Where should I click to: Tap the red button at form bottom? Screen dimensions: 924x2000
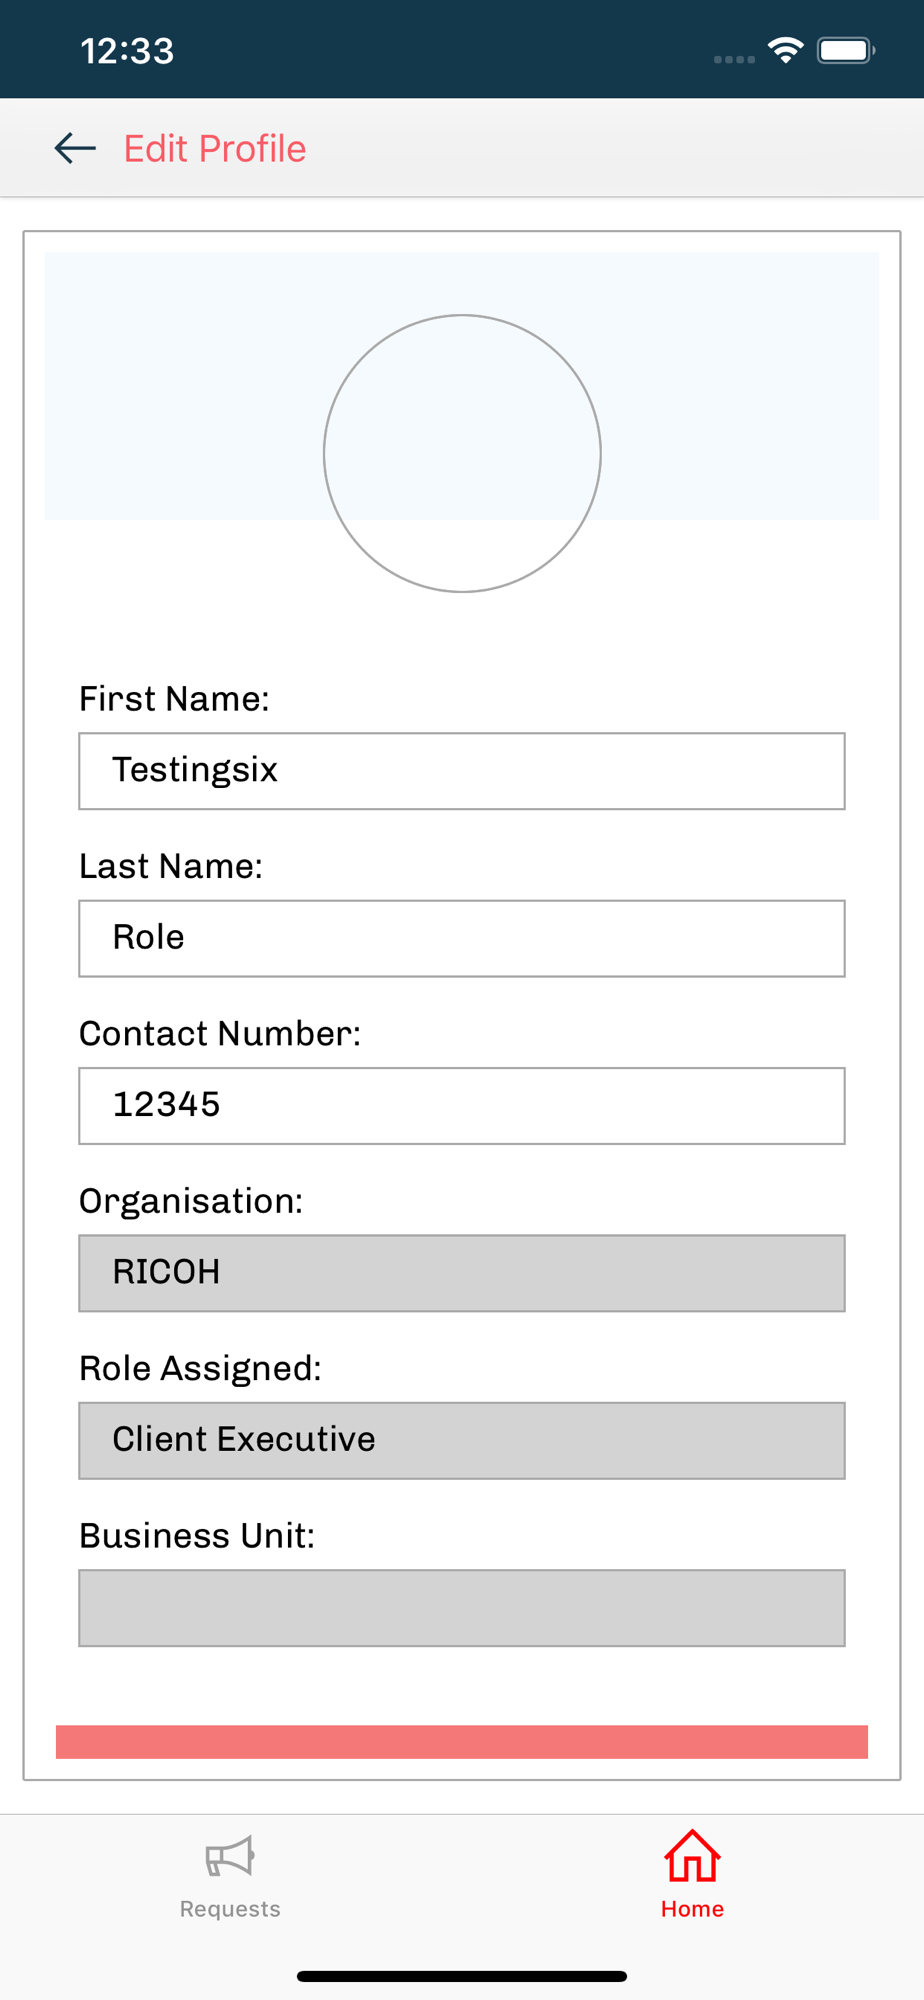click(462, 1741)
